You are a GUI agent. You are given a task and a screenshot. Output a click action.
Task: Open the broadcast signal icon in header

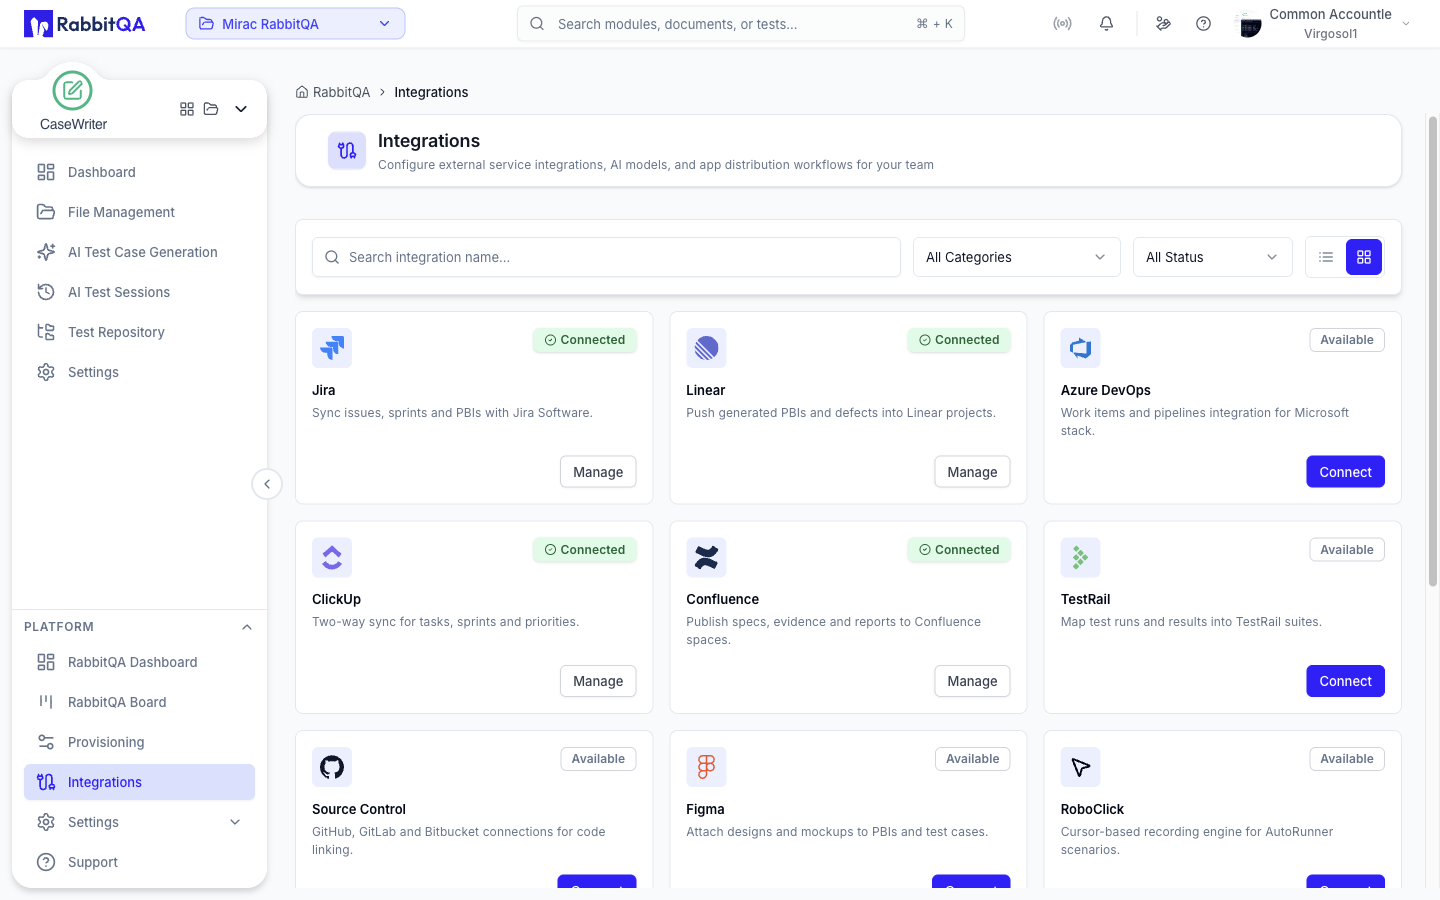pos(1062,24)
